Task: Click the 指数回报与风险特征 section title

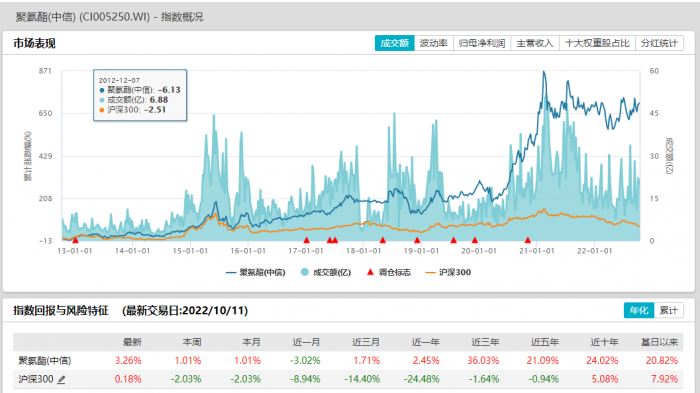Action: (x=61, y=310)
